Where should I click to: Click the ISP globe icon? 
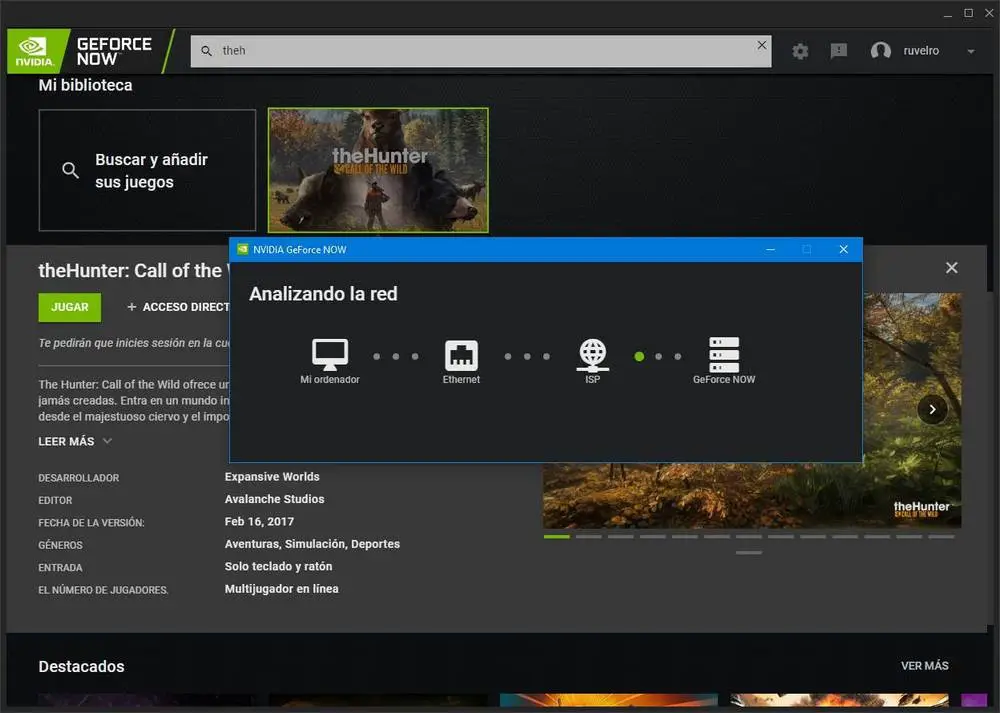[592, 355]
